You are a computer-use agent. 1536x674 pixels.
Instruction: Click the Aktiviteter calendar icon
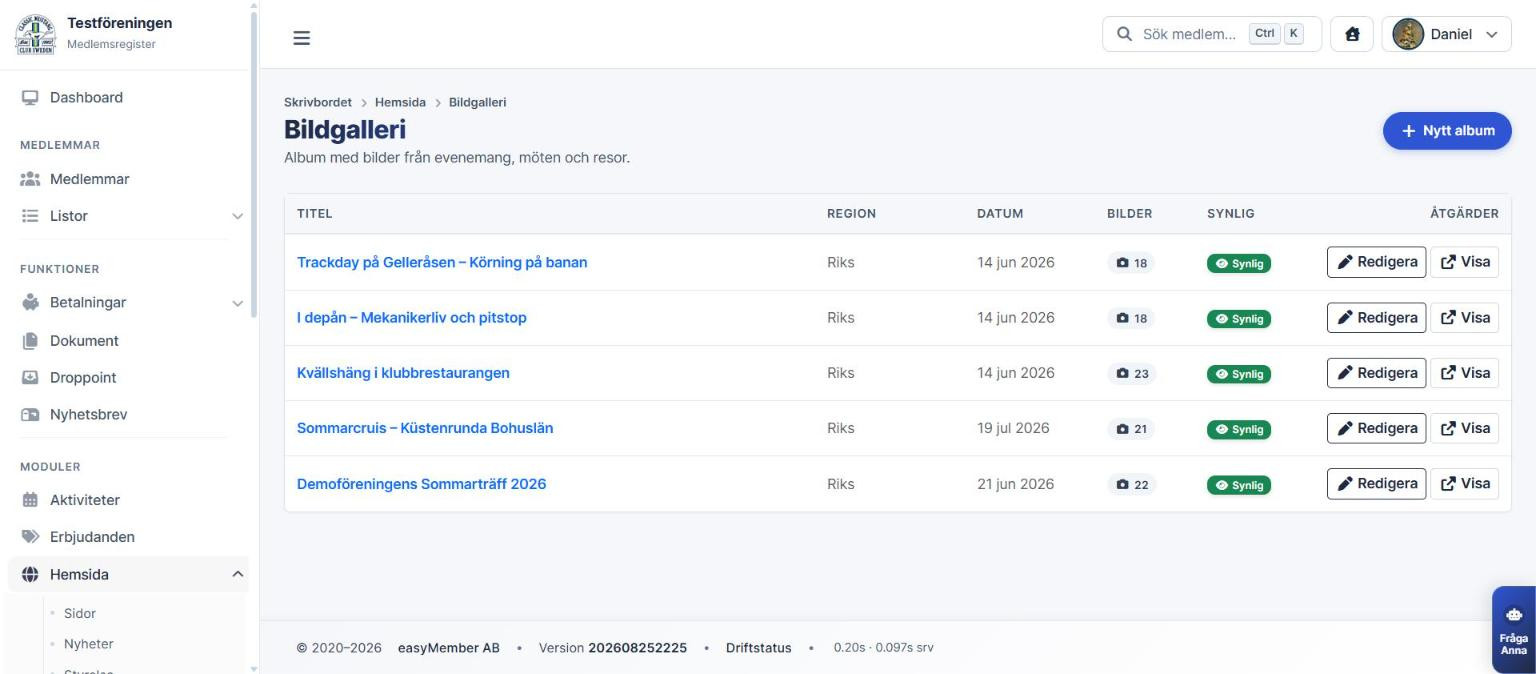30,500
